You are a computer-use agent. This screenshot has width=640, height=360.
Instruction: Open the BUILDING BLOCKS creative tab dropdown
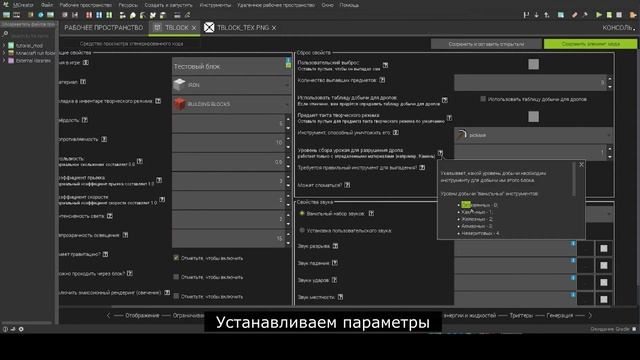[x=232, y=104]
